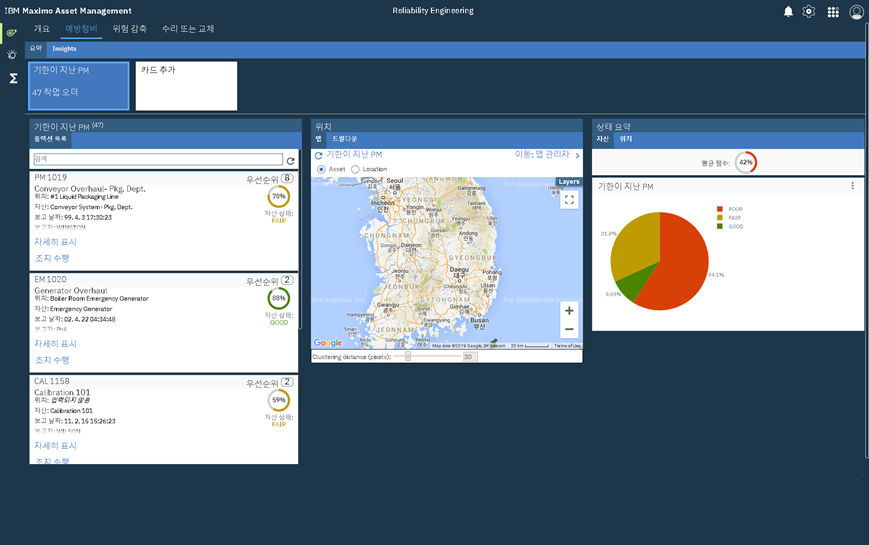Switch to the 개요 tab
Viewport: 869px width, 545px height.
click(x=42, y=29)
